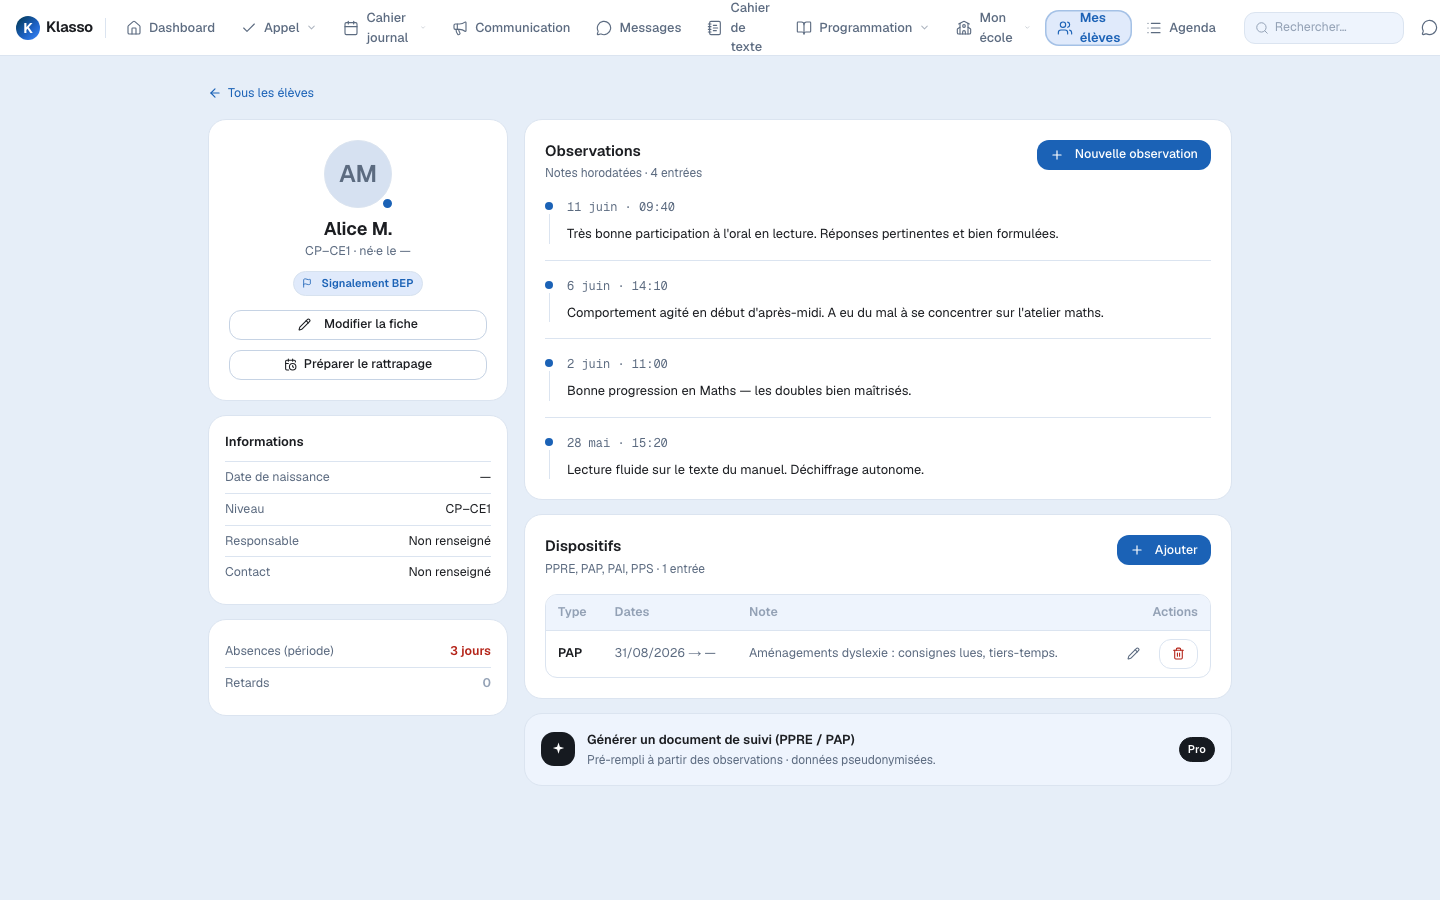Select the 28 mai 15:20 observation timestamp
Screen dimensions: 1440x900
pyautogui.click(x=617, y=443)
